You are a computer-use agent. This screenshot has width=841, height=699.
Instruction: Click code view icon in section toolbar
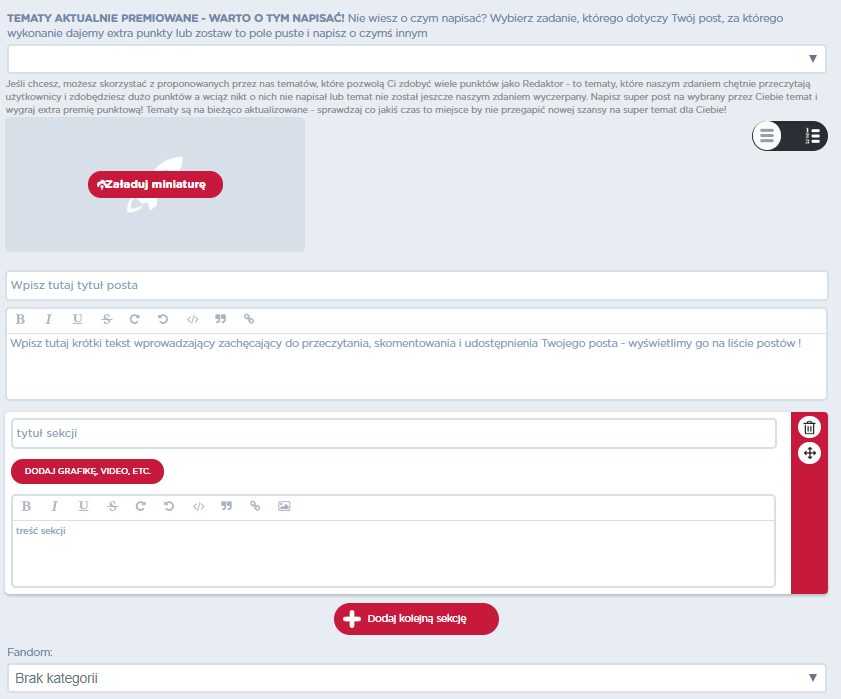(x=198, y=506)
